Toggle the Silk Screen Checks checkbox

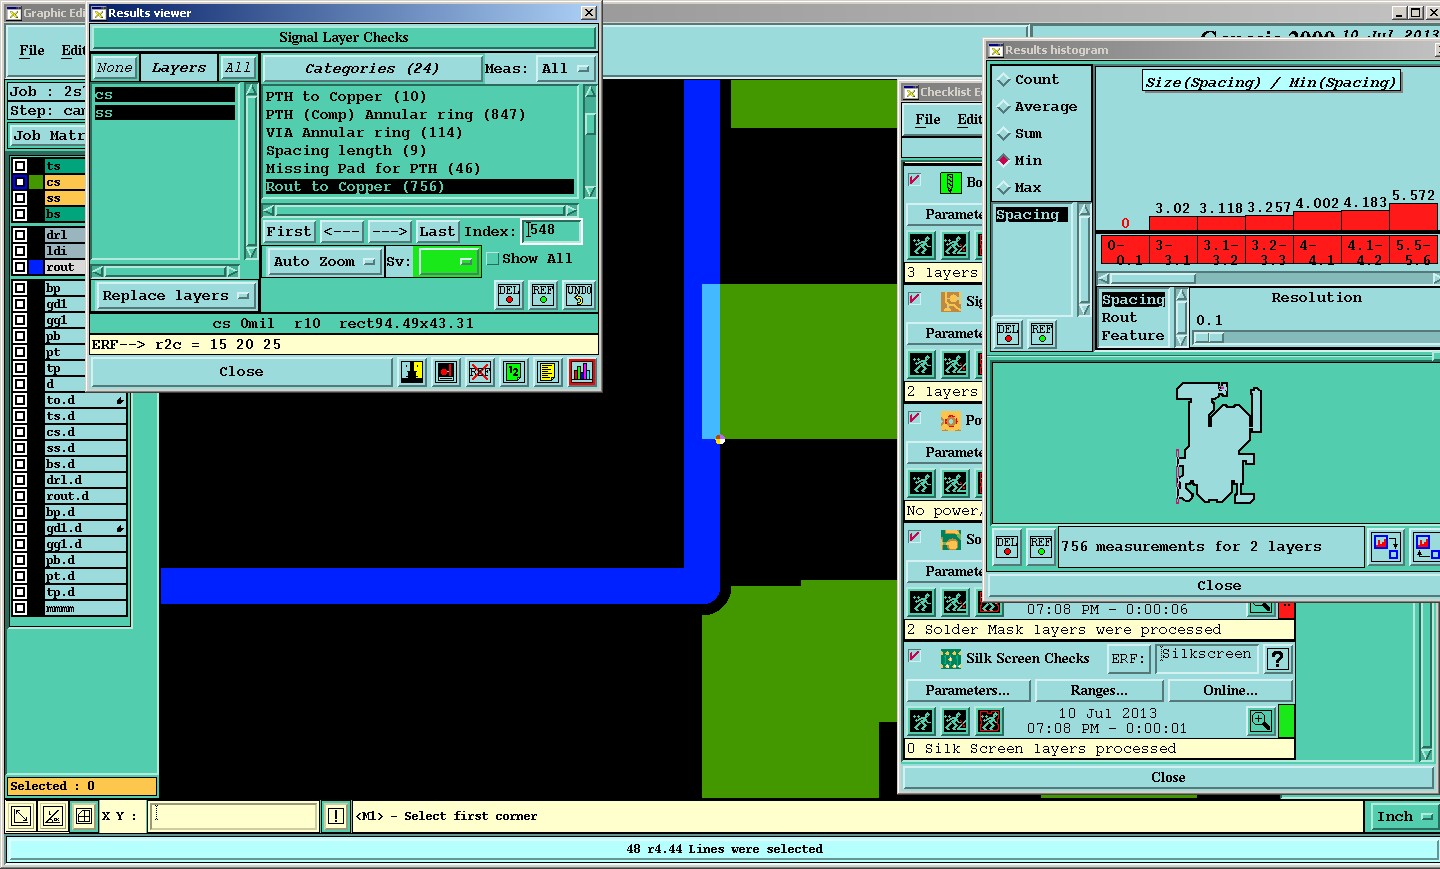pos(914,657)
